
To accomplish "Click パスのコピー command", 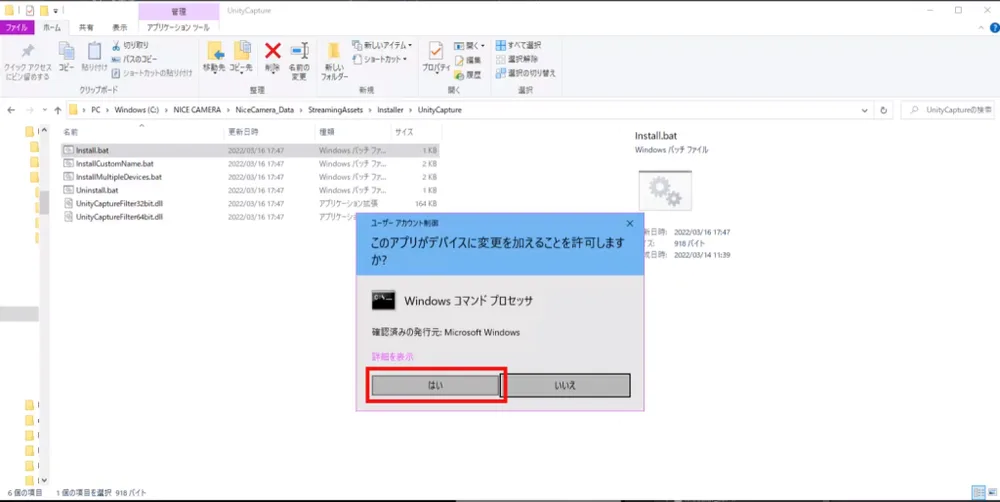I will (135, 59).
